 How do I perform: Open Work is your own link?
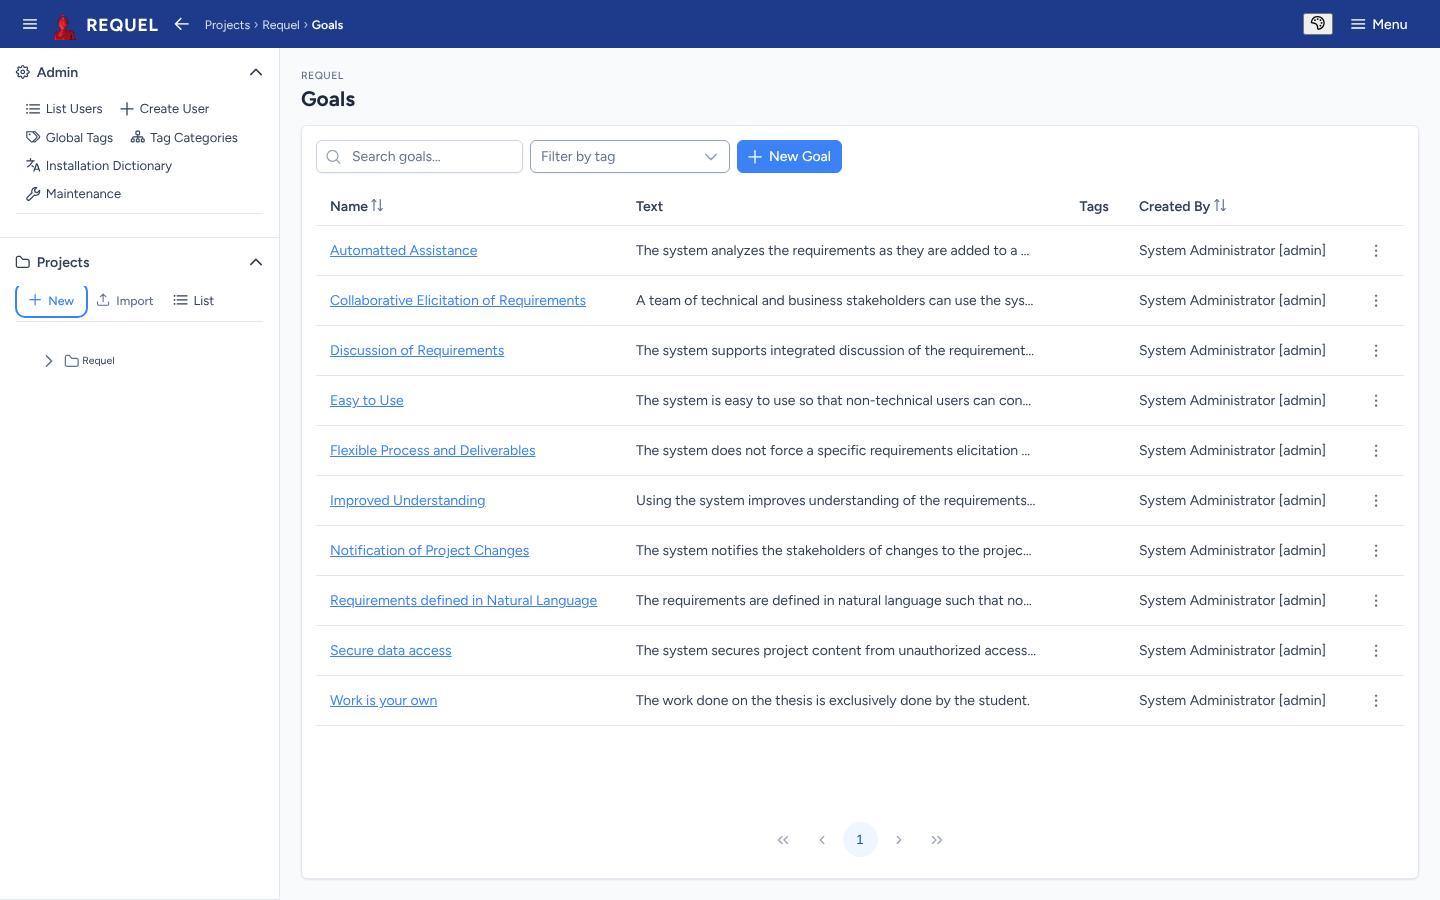pyautogui.click(x=384, y=701)
